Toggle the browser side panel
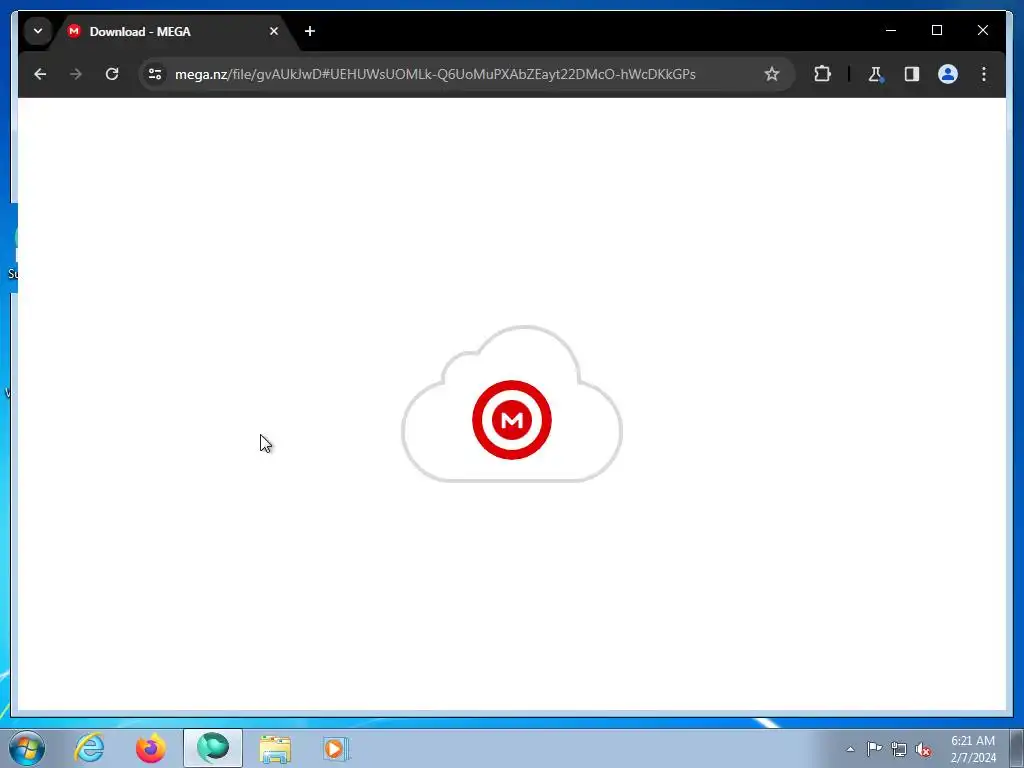The image size is (1024, 768). tap(912, 74)
